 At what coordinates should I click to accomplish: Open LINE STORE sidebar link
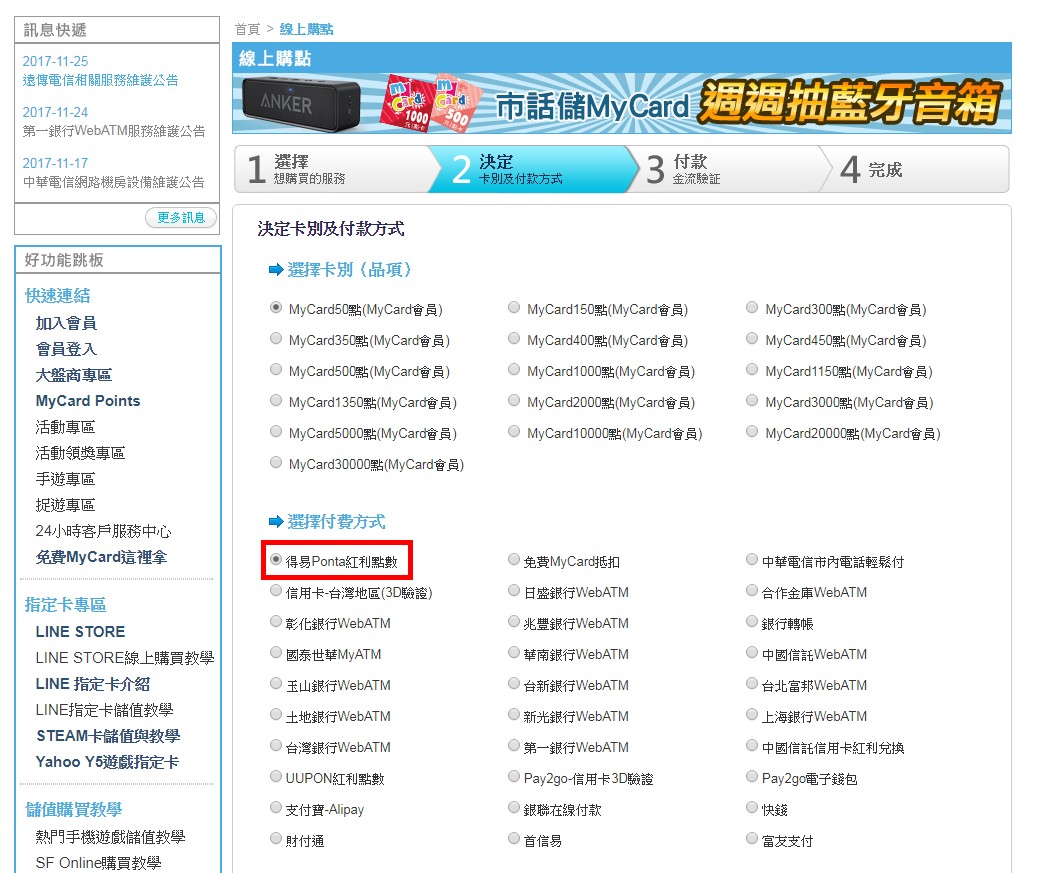[x=80, y=632]
